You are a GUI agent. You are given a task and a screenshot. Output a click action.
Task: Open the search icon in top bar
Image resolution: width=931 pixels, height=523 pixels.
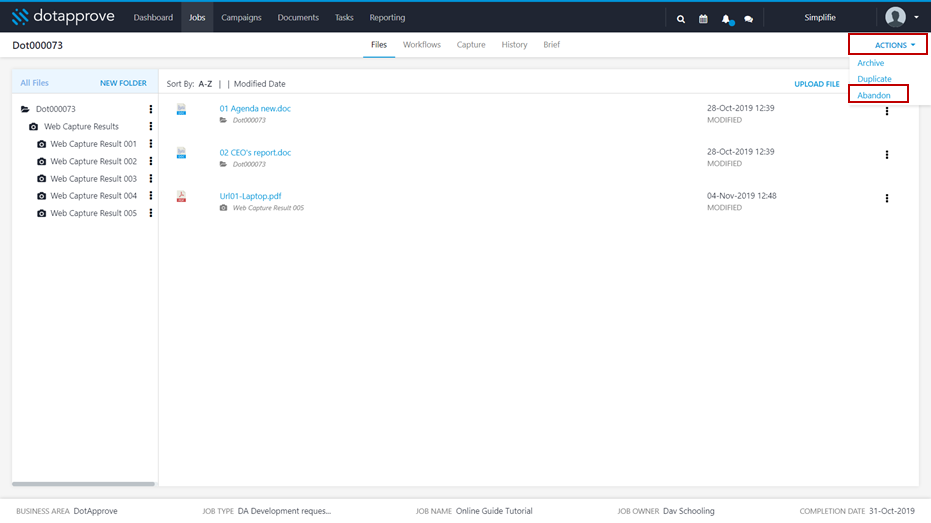click(681, 19)
